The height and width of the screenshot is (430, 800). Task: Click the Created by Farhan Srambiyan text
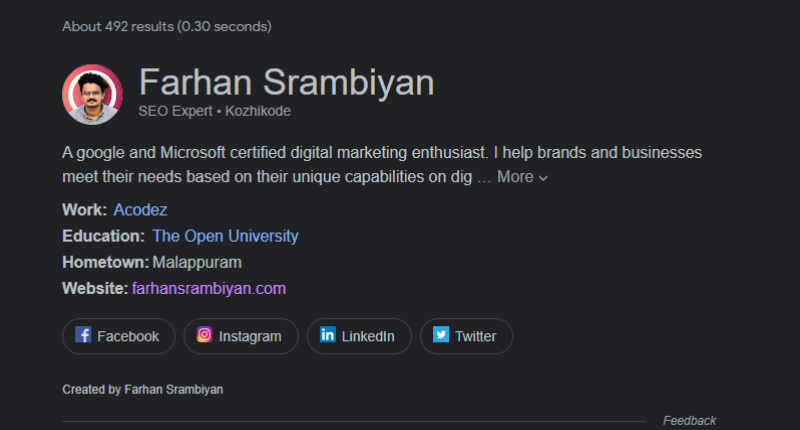(x=142, y=389)
